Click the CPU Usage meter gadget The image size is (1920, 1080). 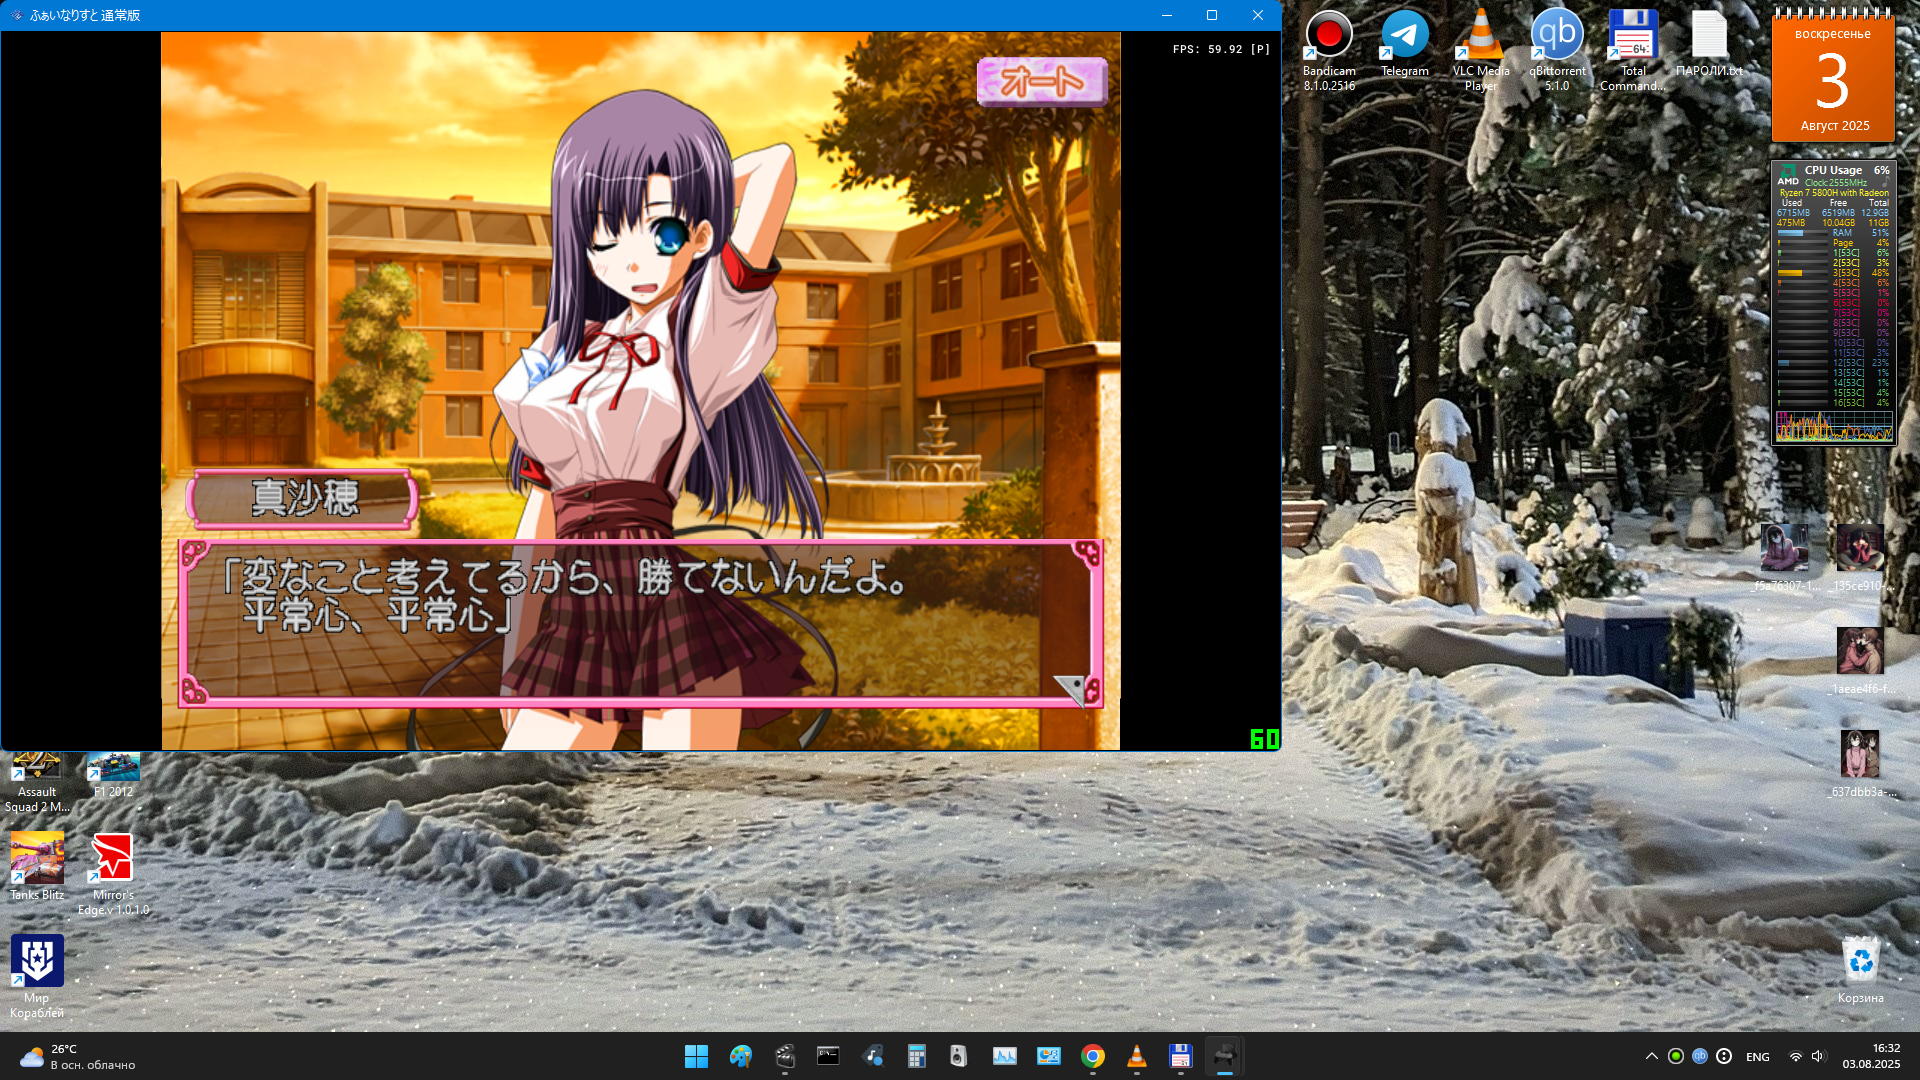1833,302
